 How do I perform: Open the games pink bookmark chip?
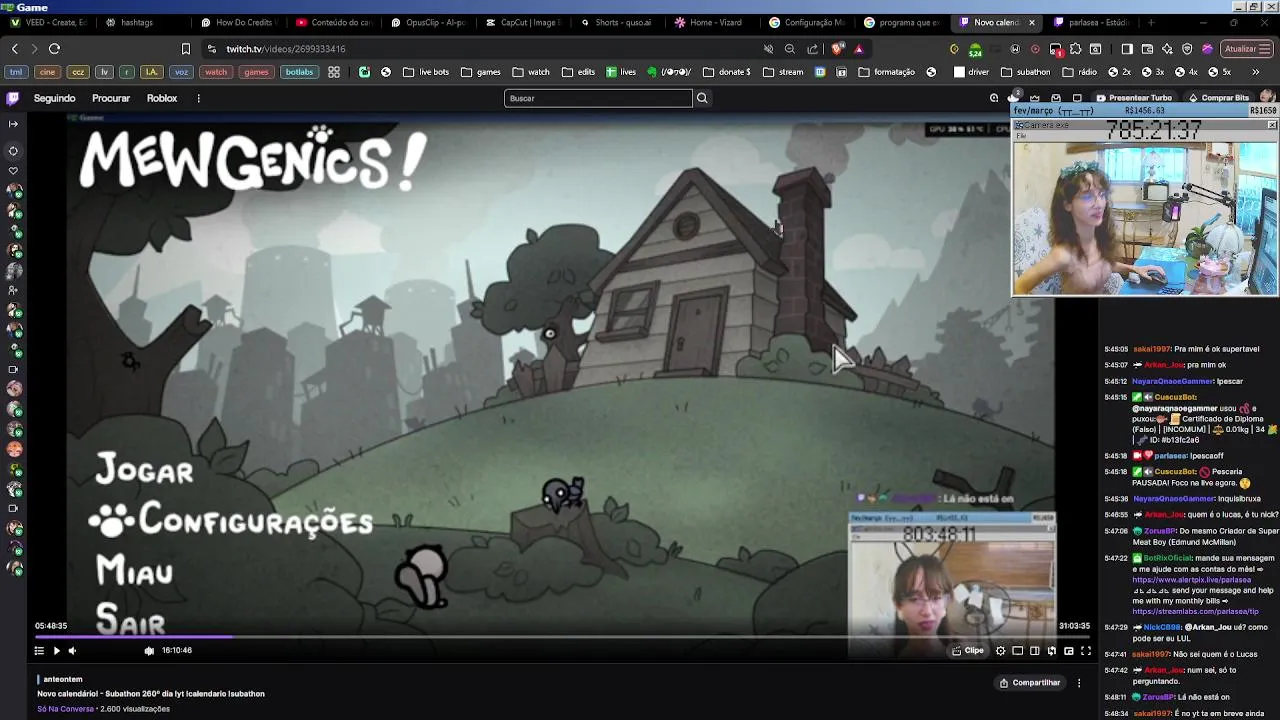(x=256, y=72)
